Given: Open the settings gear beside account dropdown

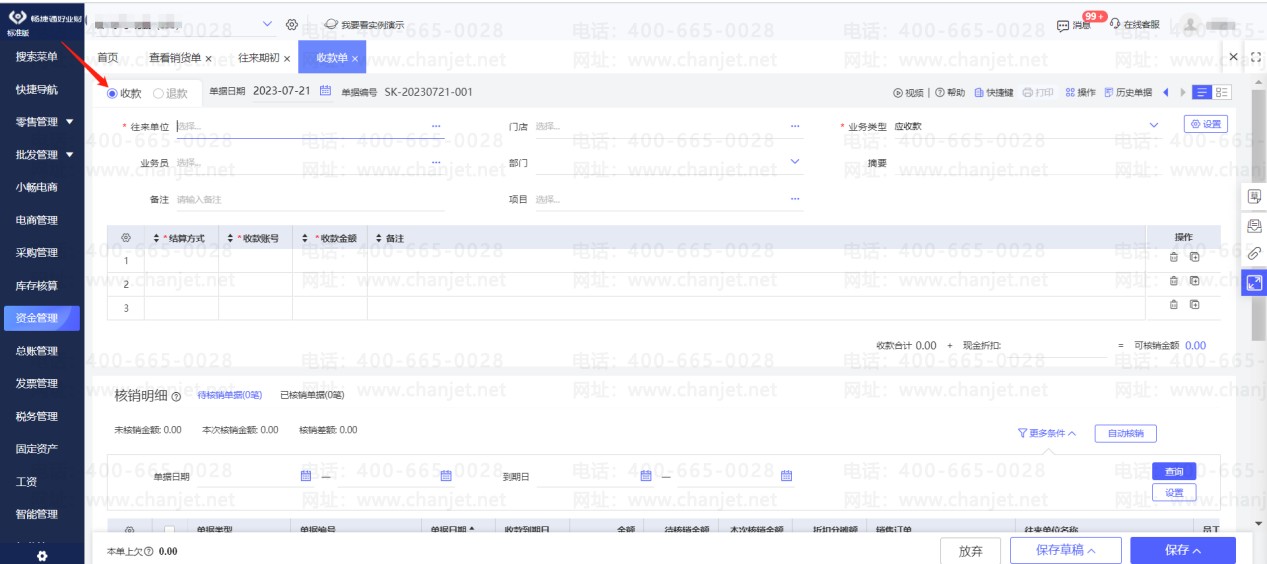Looking at the screenshot, I should pyautogui.click(x=292, y=23).
